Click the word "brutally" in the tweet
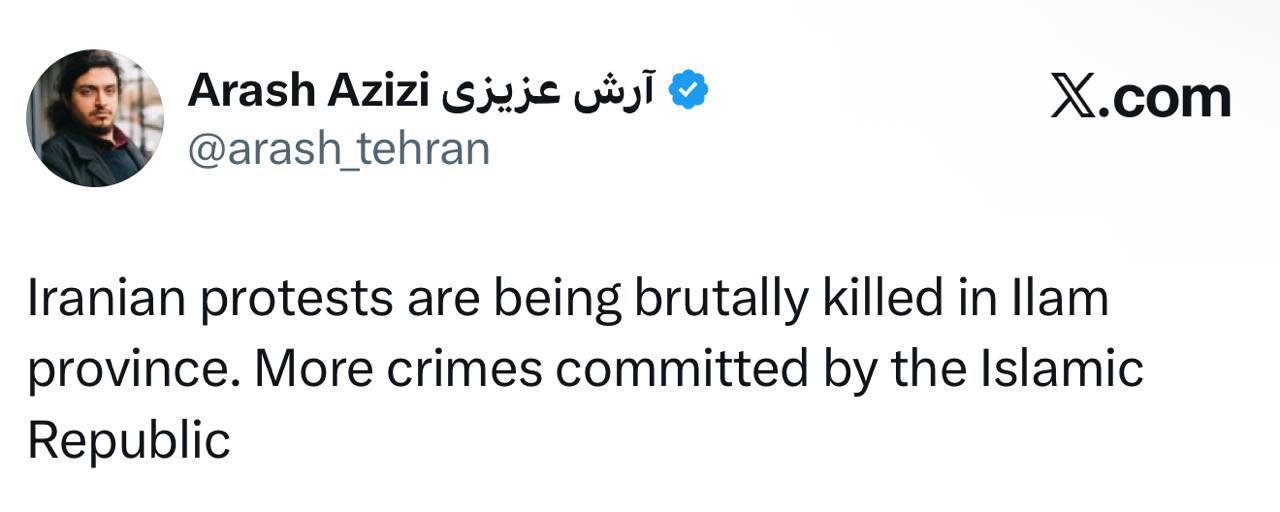Viewport: 1280px width, 512px height. pyautogui.click(x=718, y=300)
